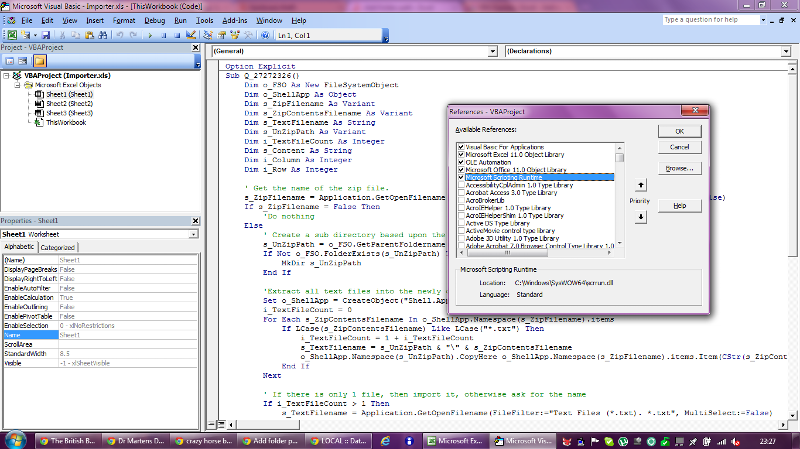Click the Find binoculars icon
This screenshot has width=800, height=449.
click(x=103, y=35)
